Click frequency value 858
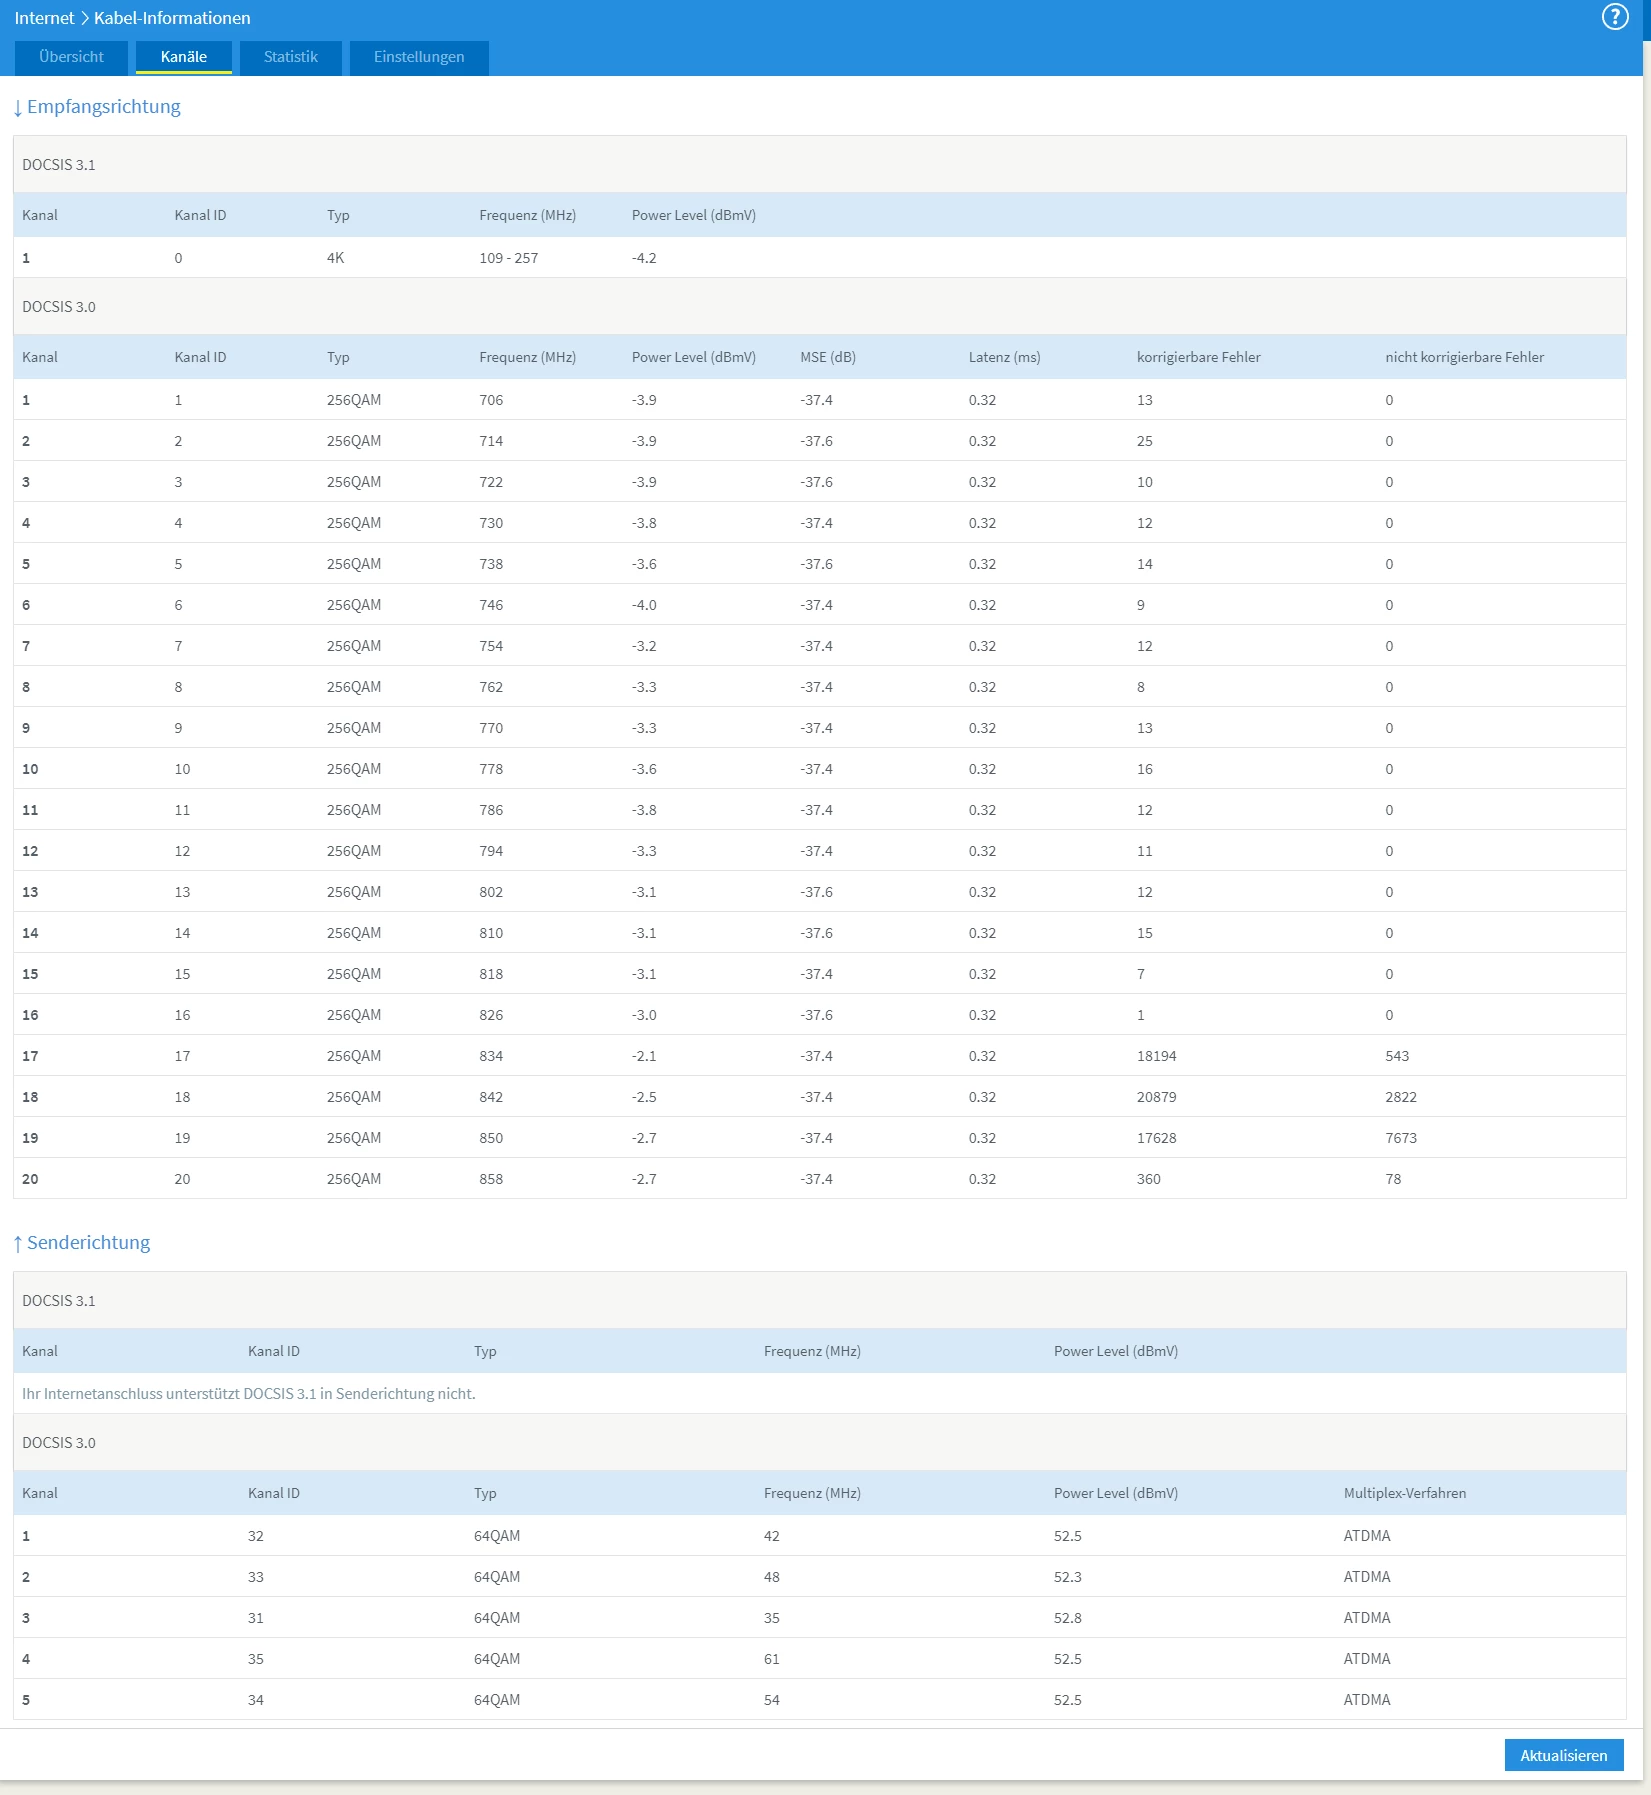The width and height of the screenshot is (1651, 1795). tap(491, 1179)
